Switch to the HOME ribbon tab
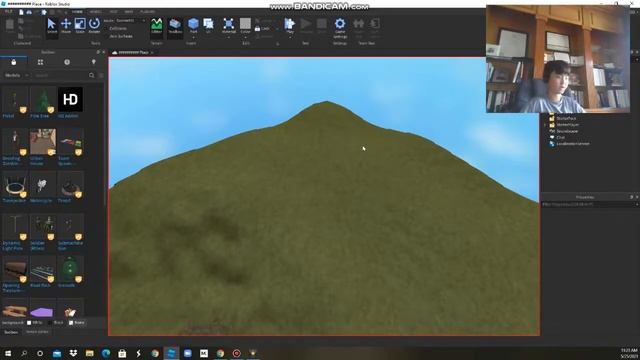640x360 pixels. [x=77, y=12]
